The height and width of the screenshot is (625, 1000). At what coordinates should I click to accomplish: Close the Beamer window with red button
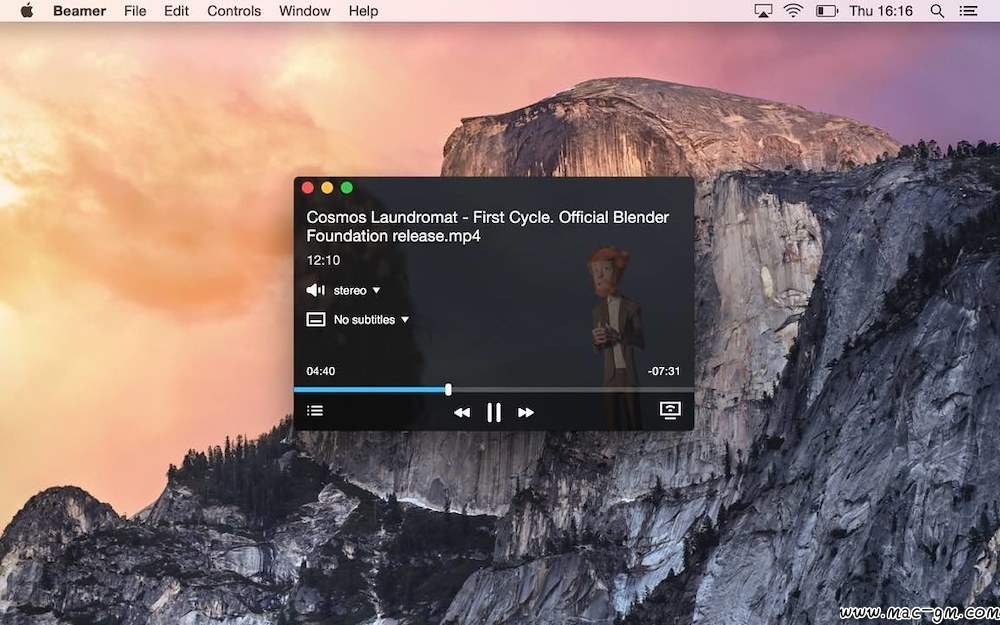307,188
